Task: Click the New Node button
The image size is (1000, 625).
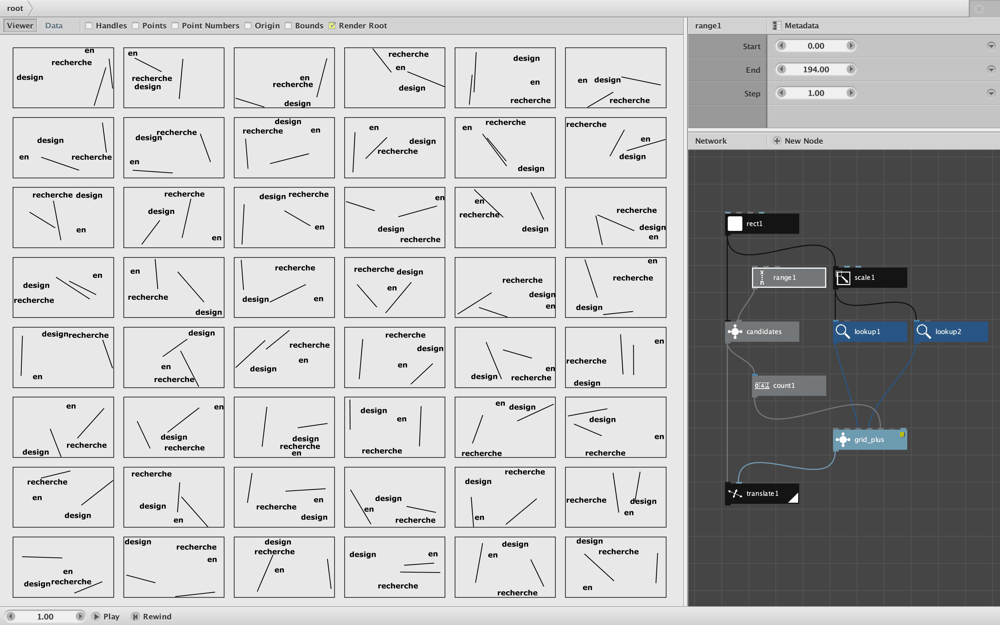Action: pos(798,141)
